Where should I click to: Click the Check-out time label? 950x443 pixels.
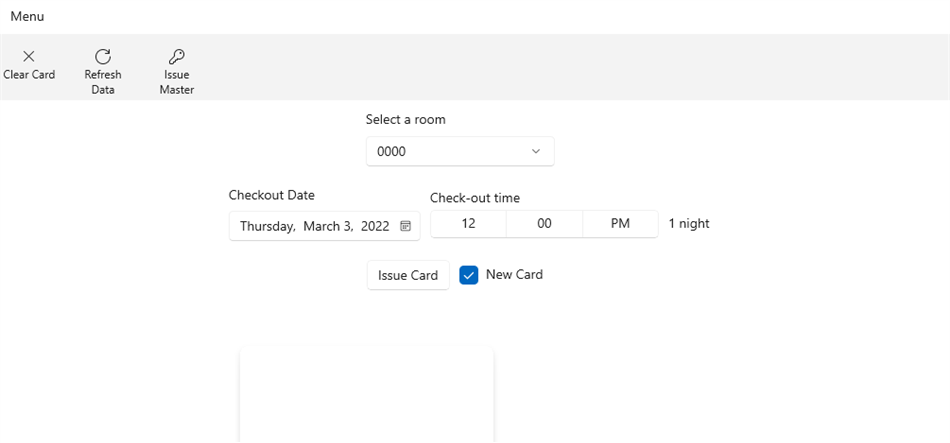475,198
